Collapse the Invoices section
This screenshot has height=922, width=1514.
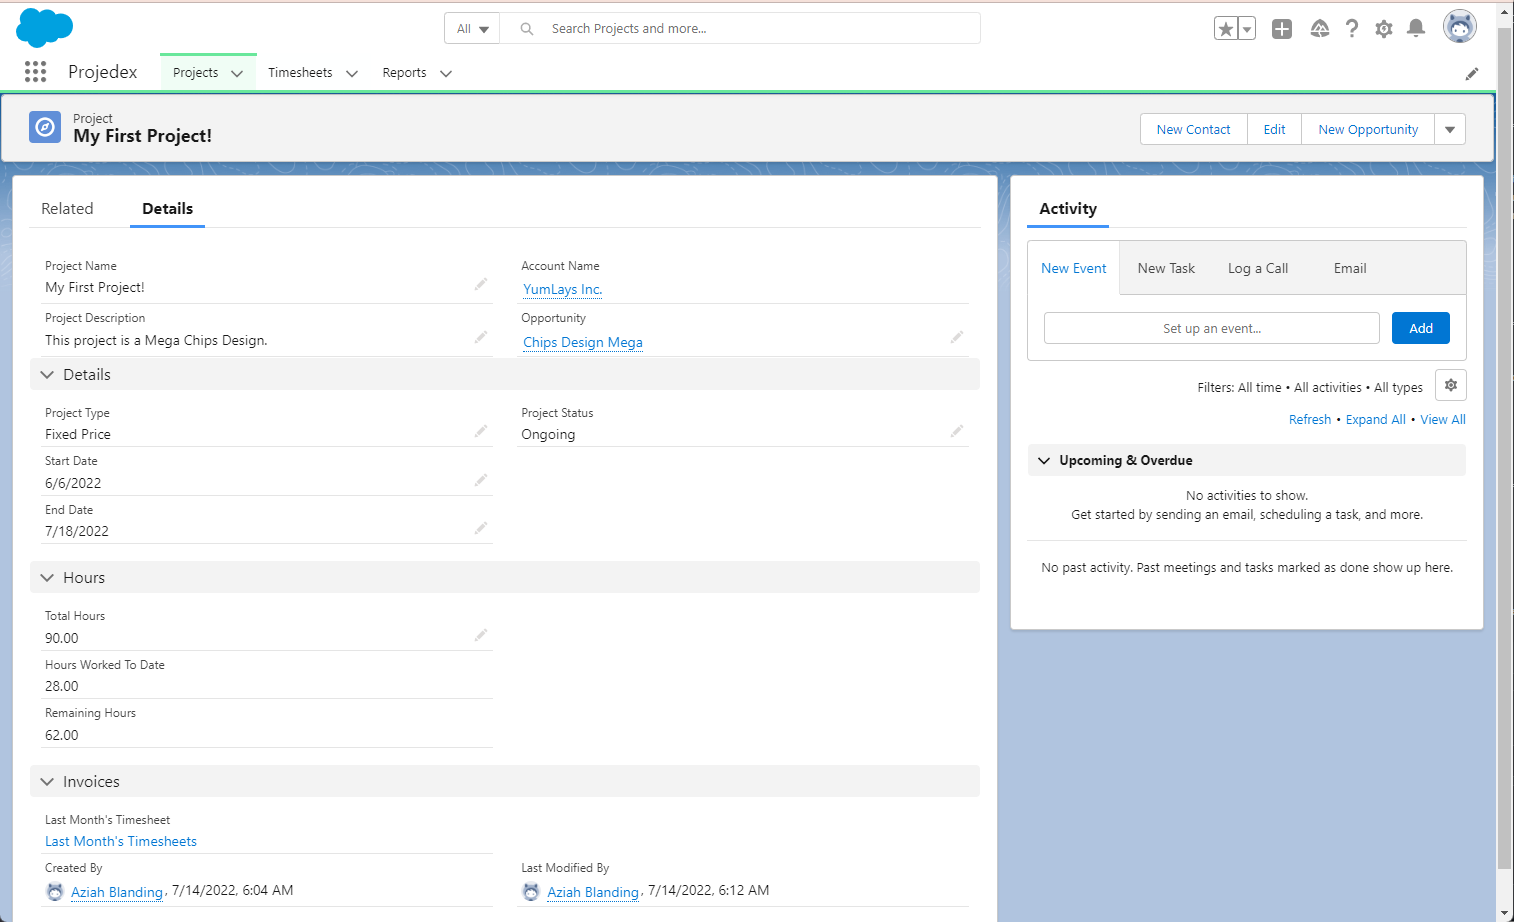(x=47, y=781)
